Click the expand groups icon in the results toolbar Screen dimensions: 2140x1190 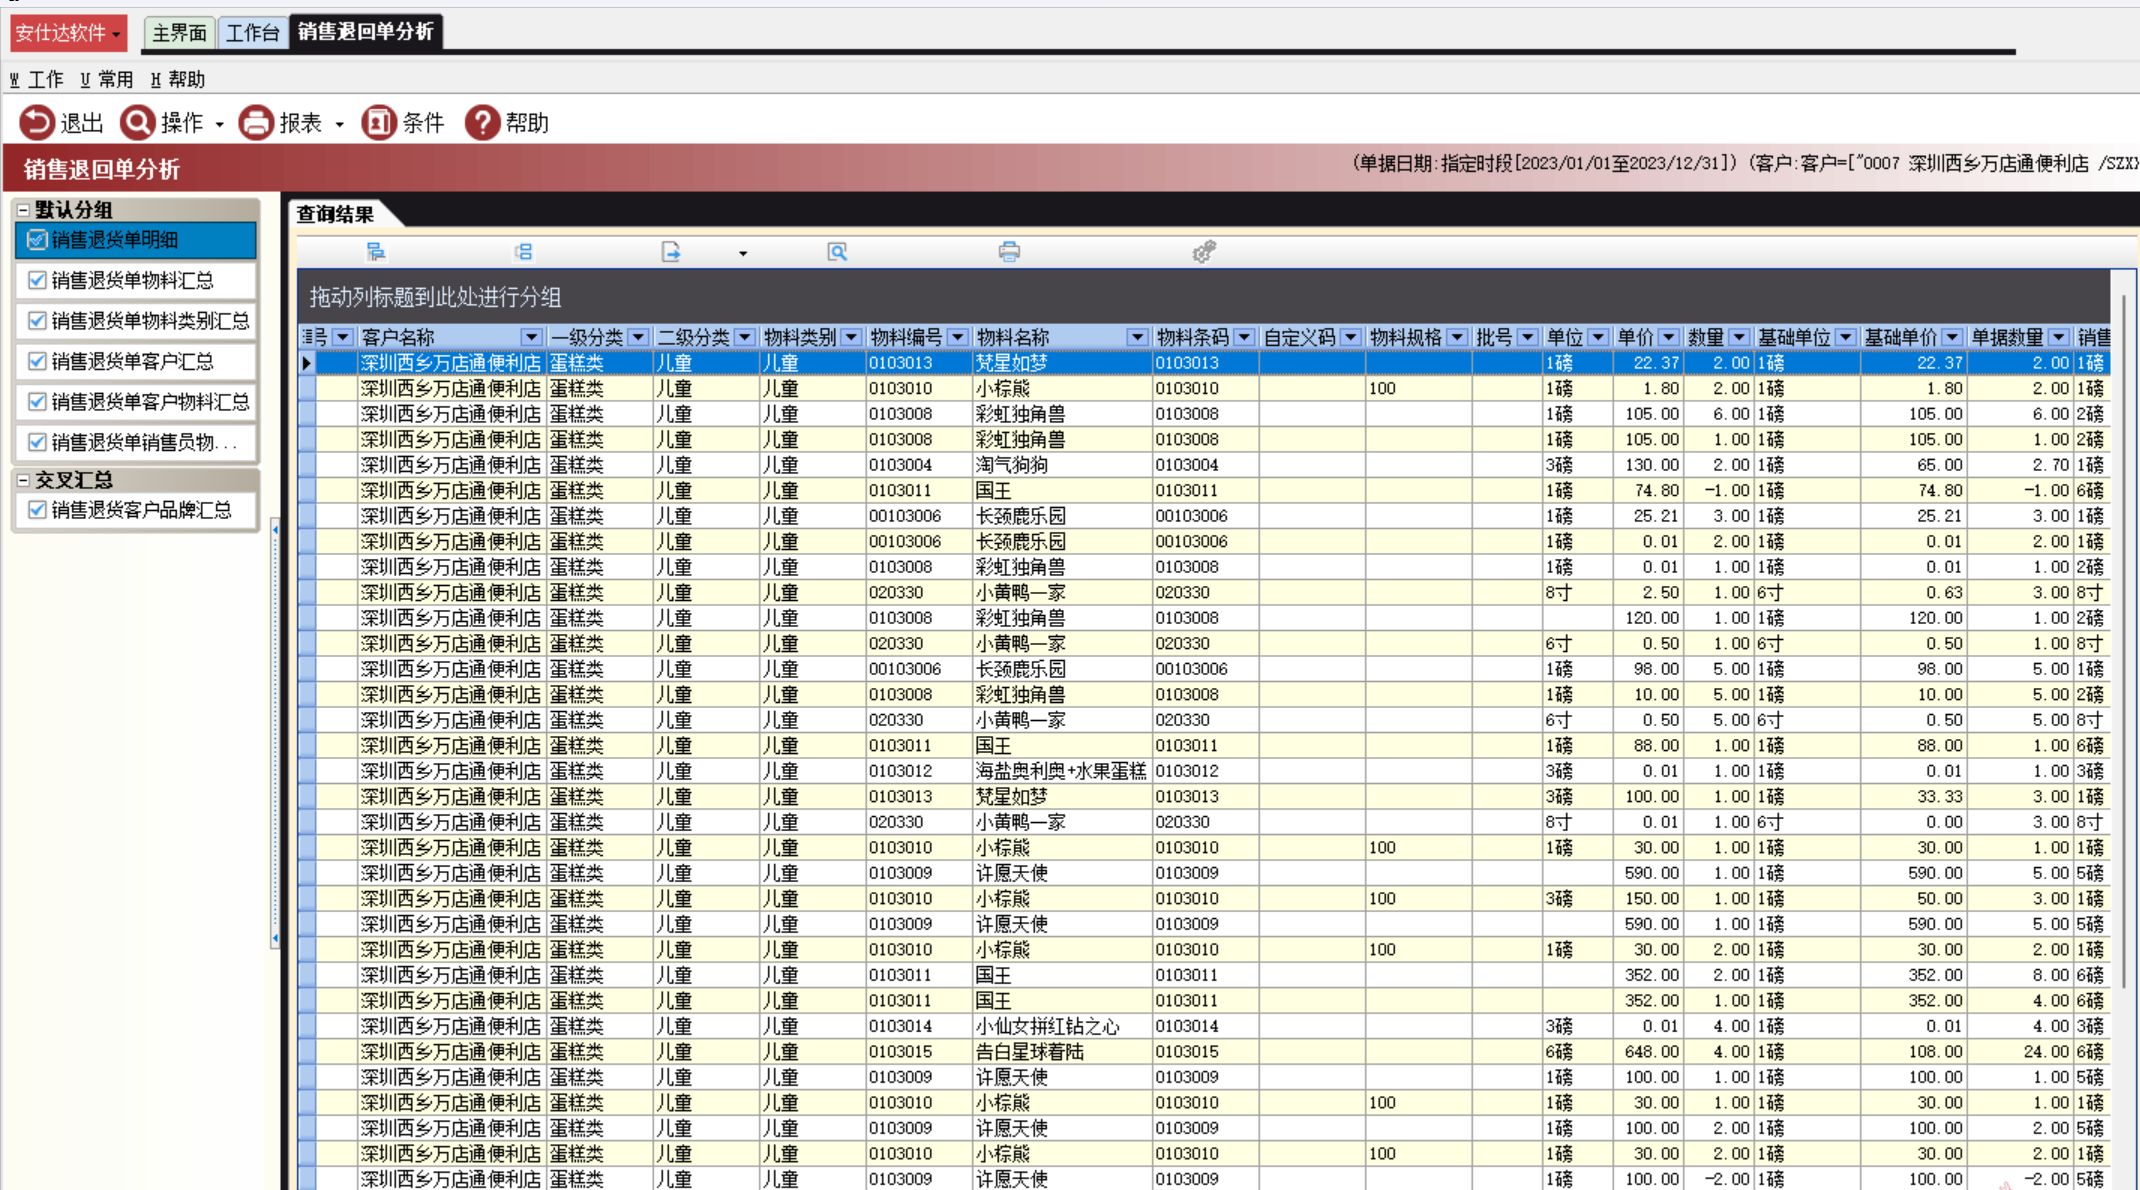(x=376, y=252)
